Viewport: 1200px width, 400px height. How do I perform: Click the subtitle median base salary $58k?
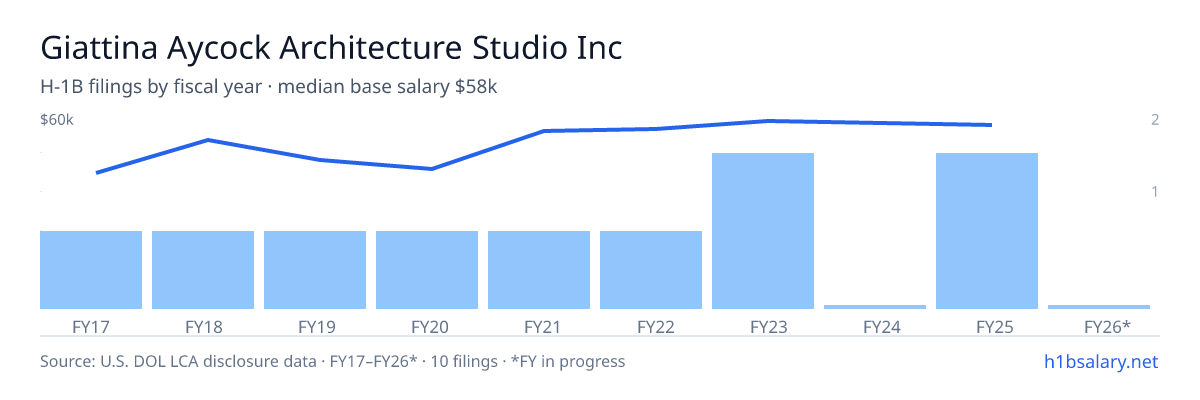click(388, 87)
